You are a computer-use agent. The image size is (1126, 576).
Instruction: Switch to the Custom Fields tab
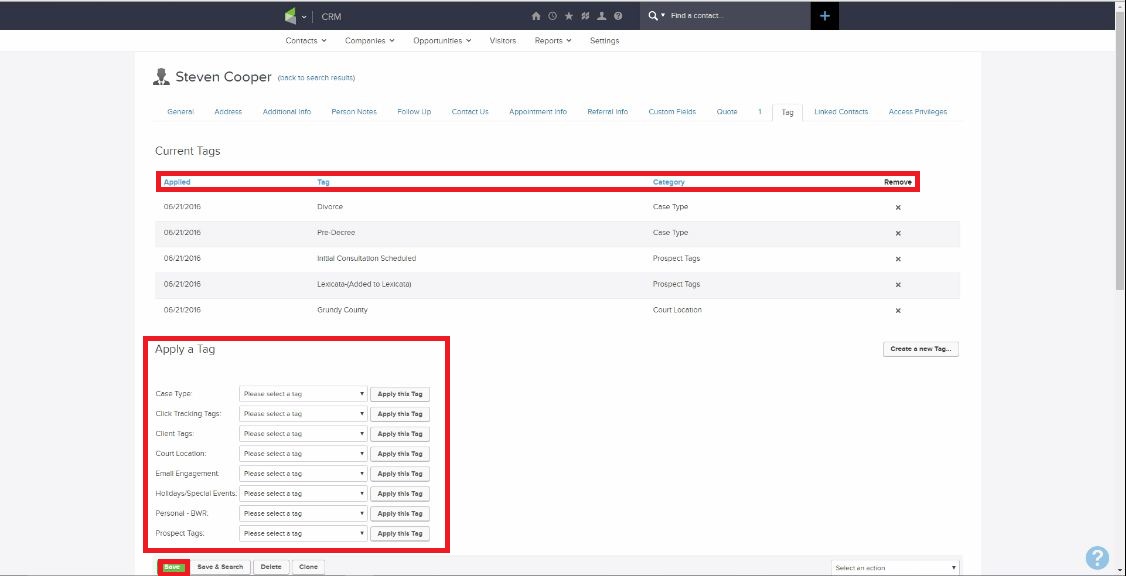point(672,112)
